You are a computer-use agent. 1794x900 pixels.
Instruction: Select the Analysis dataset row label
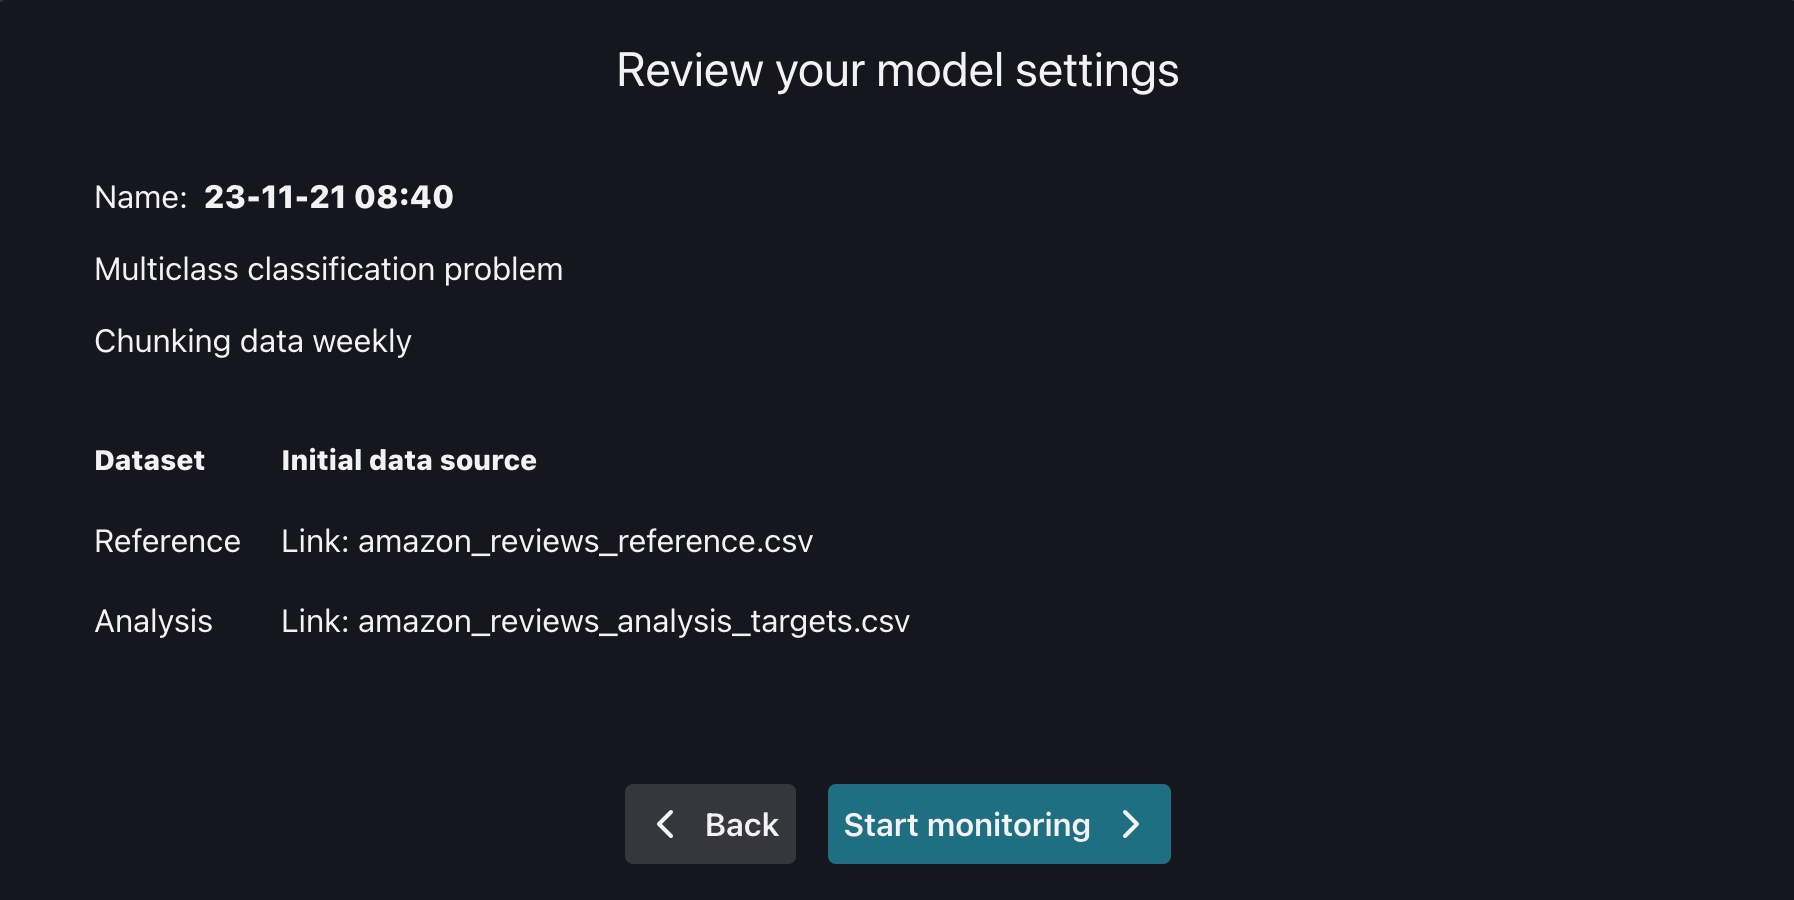point(153,621)
